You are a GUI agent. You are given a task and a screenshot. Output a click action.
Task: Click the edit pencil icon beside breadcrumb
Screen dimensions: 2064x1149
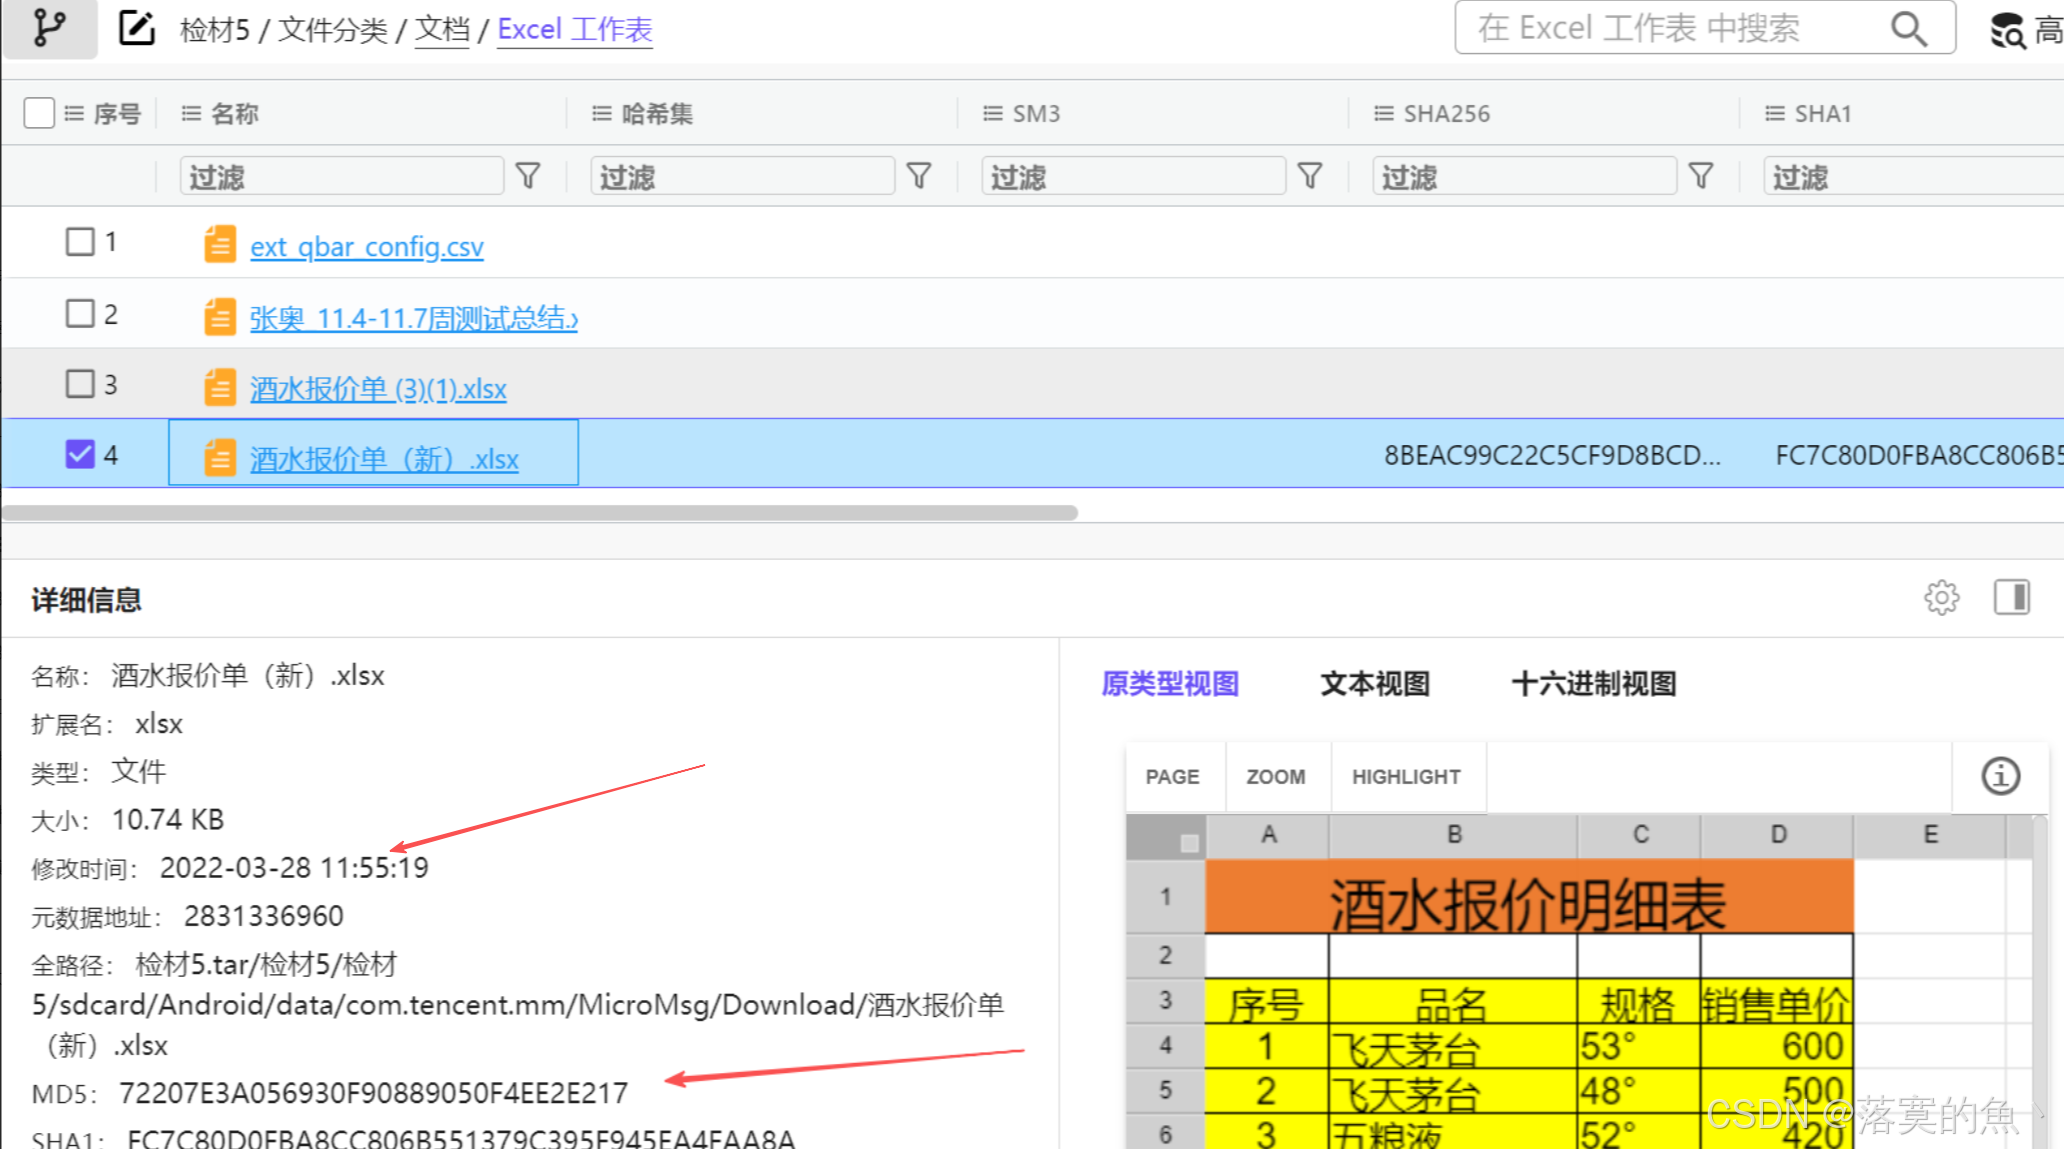[137, 28]
